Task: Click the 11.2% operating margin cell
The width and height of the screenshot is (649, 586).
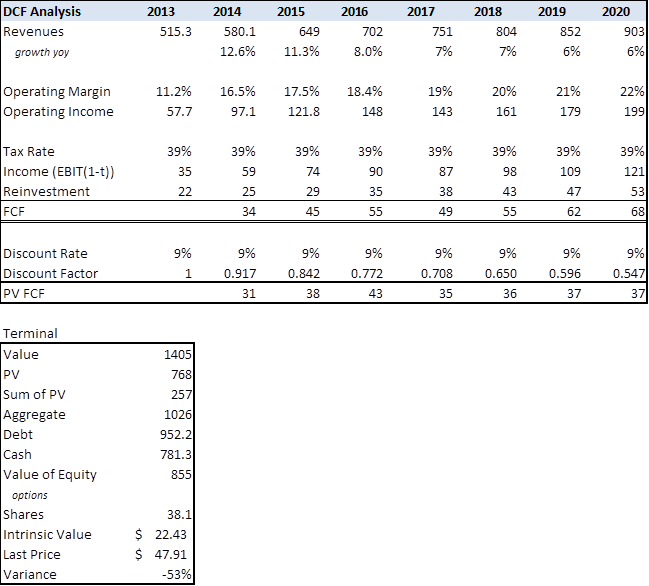Action: [173, 91]
